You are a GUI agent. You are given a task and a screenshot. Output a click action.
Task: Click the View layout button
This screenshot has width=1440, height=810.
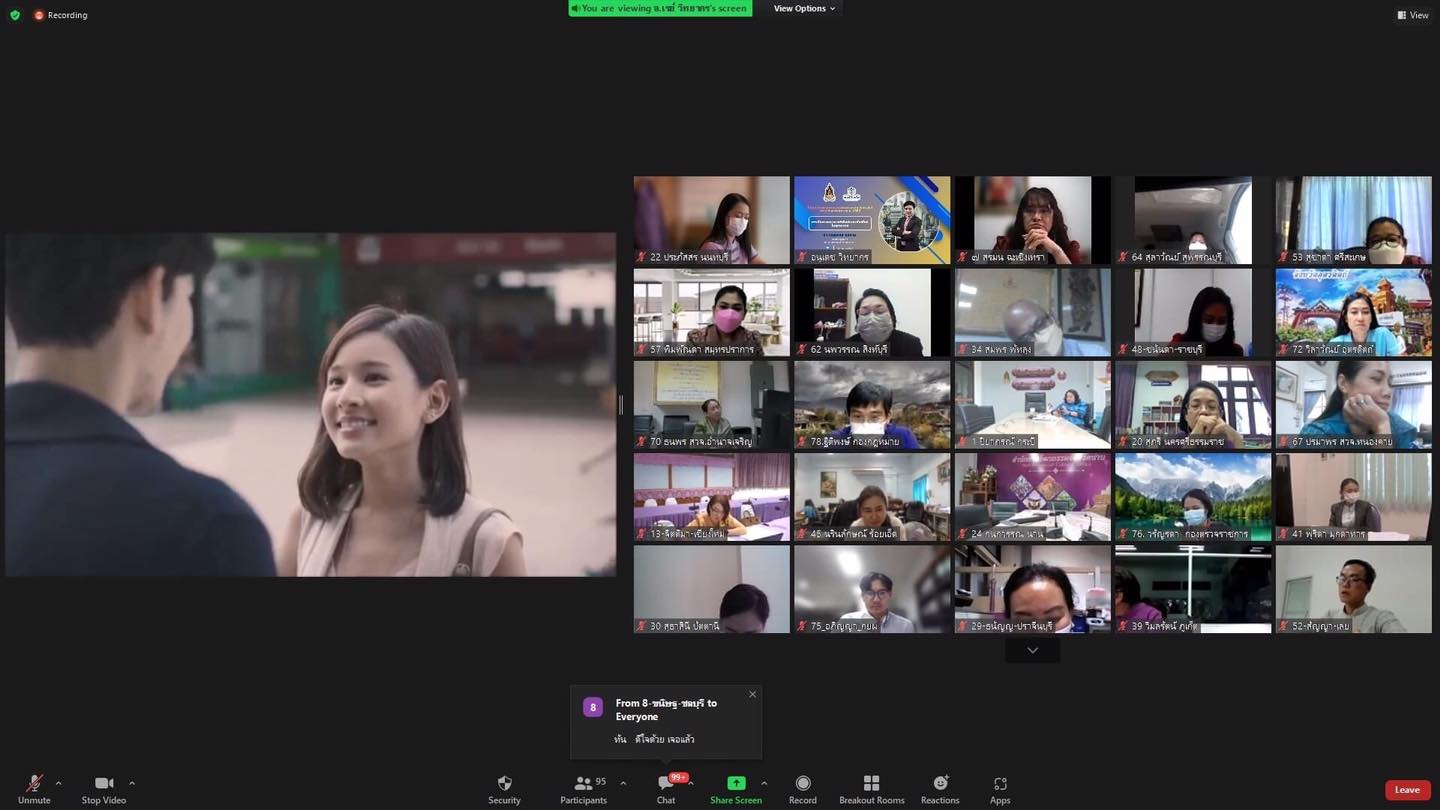pyautogui.click(x=1413, y=15)
